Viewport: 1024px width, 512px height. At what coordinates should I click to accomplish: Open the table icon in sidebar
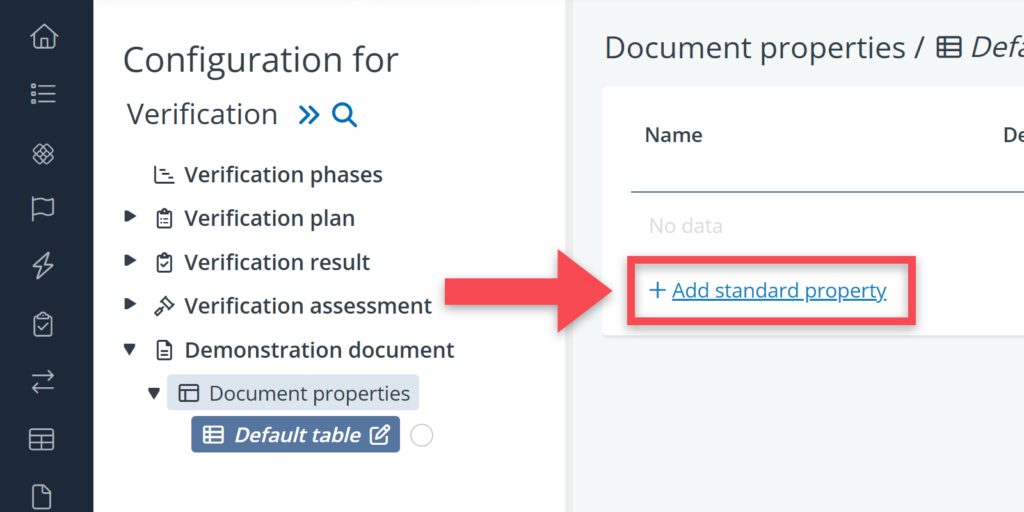pyautogui.click(x=44, y=439)
